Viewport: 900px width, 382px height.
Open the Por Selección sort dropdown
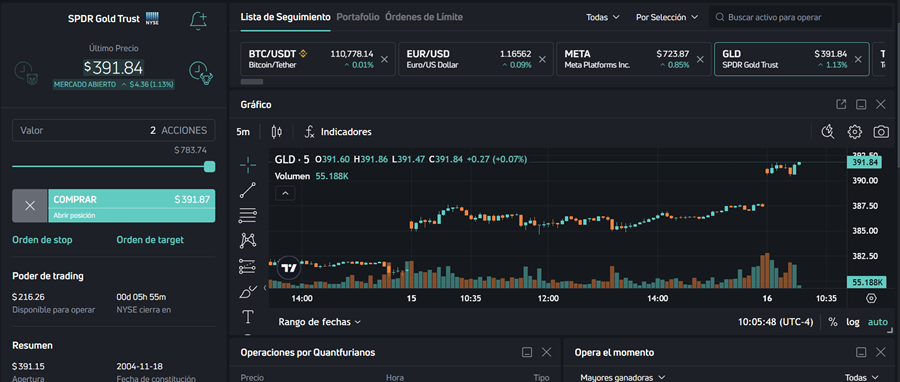667,17
